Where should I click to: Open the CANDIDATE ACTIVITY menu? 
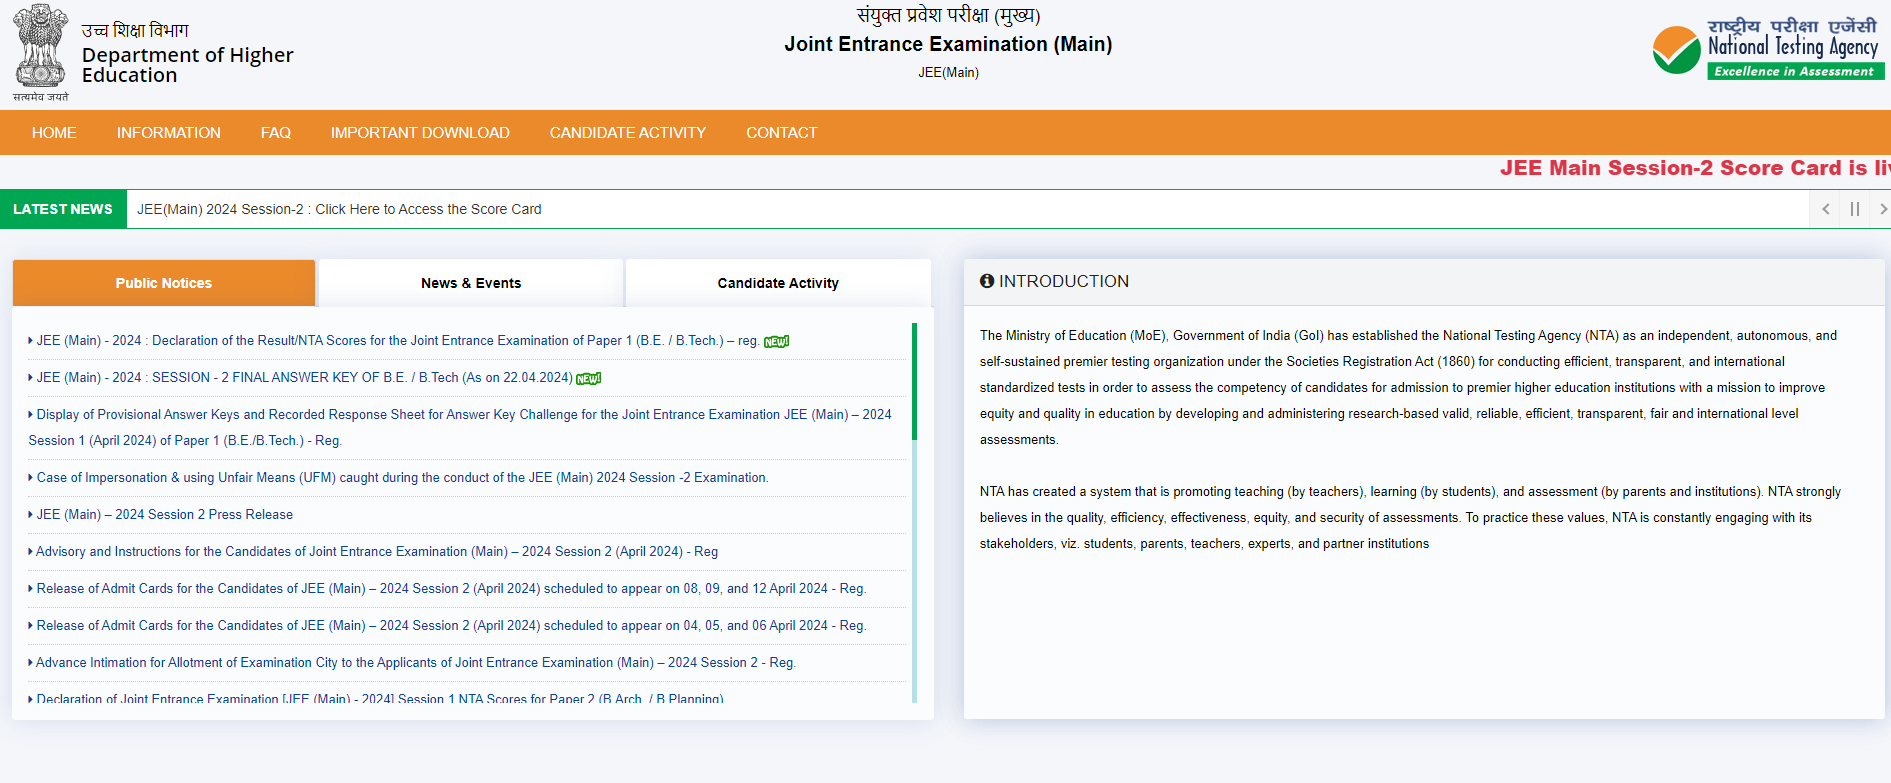pos(628,133)
